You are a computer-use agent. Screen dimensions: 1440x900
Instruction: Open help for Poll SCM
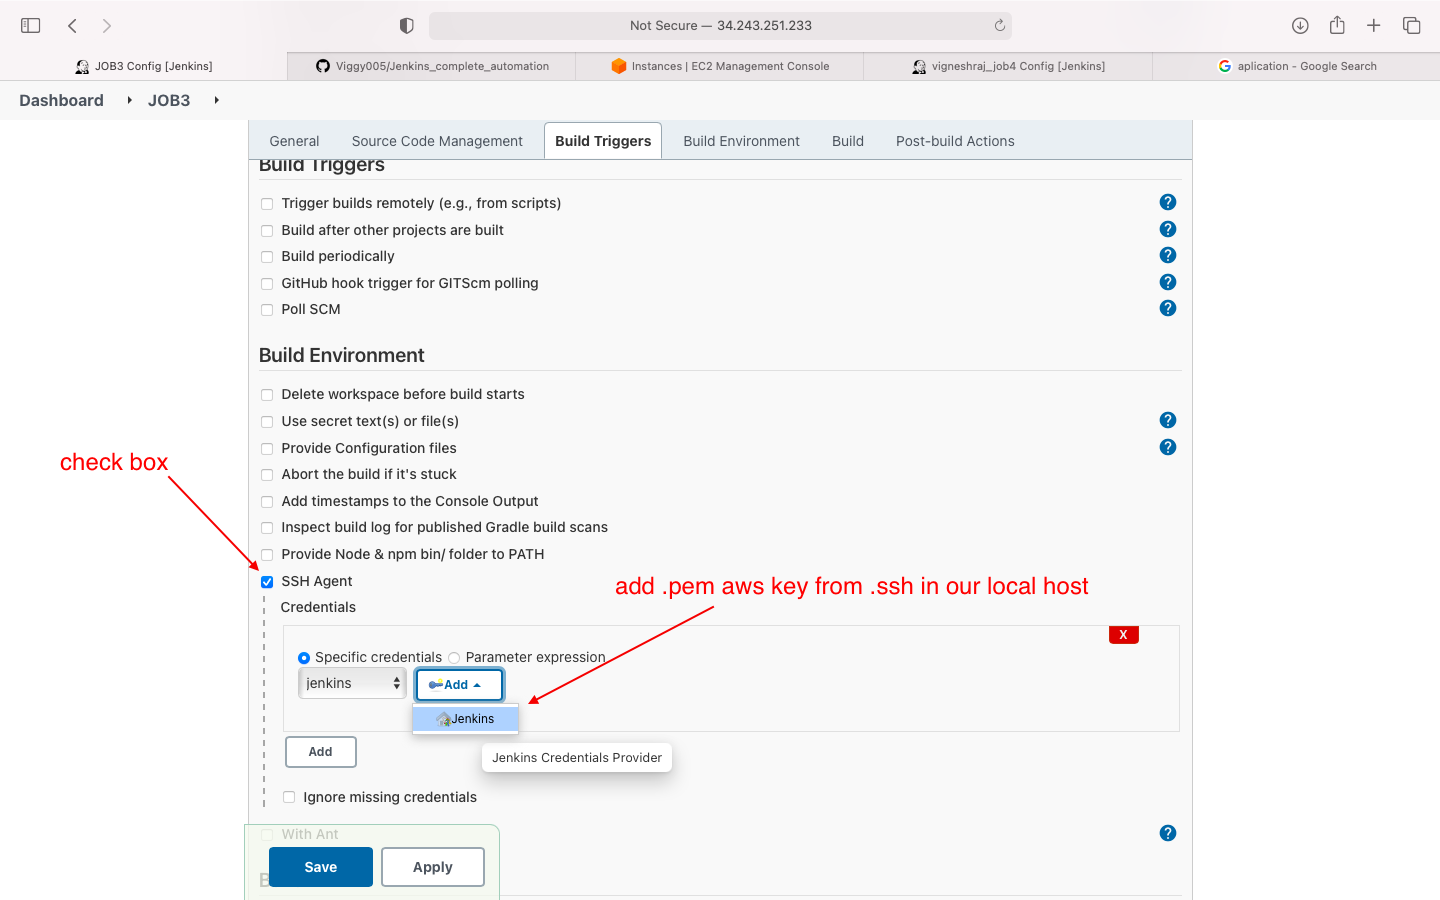coord(1168,308)
